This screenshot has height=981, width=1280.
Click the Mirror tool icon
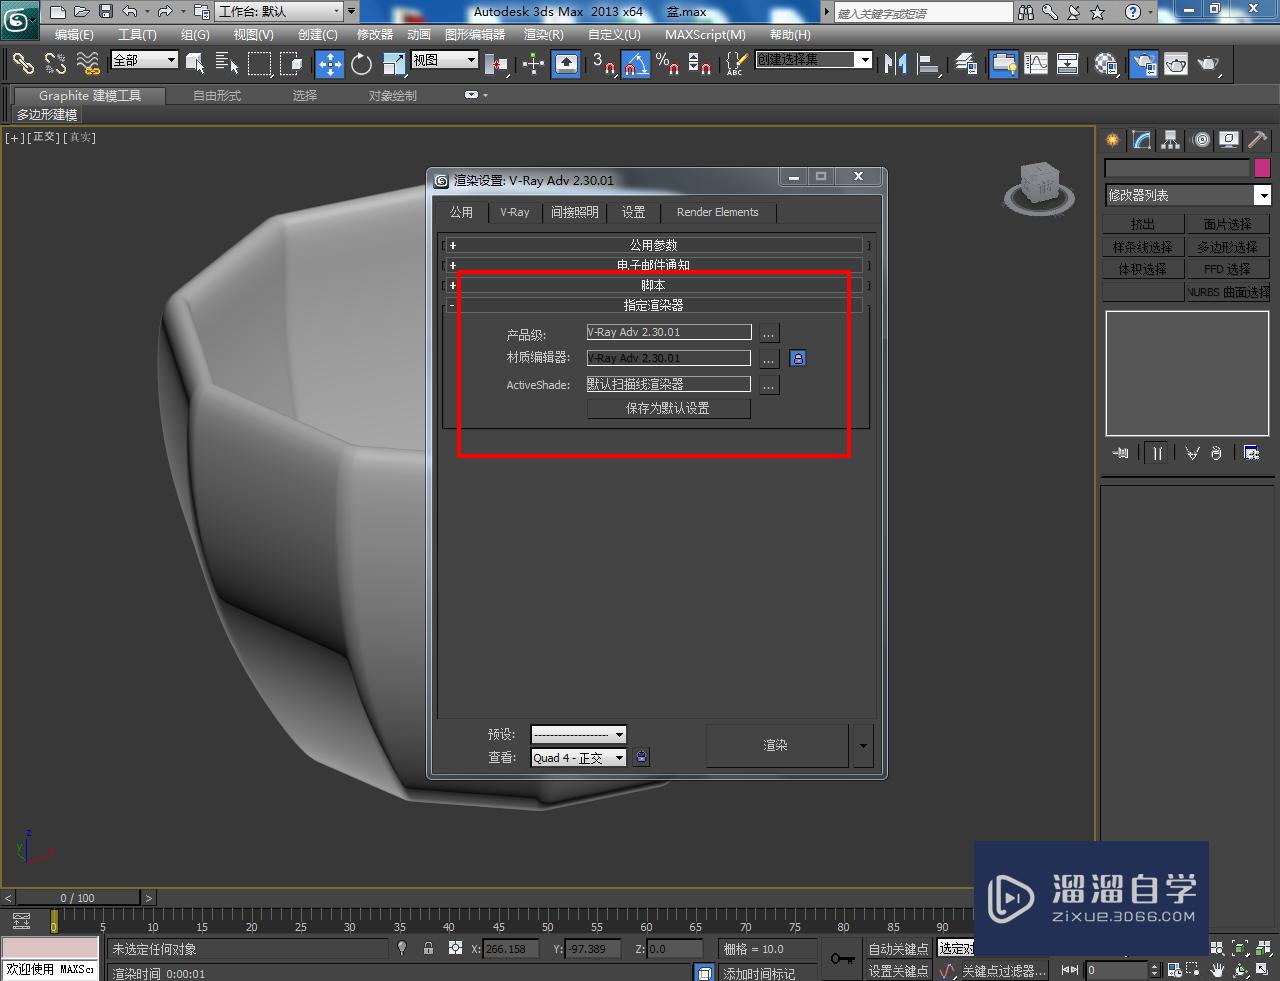tap(895, 64)
